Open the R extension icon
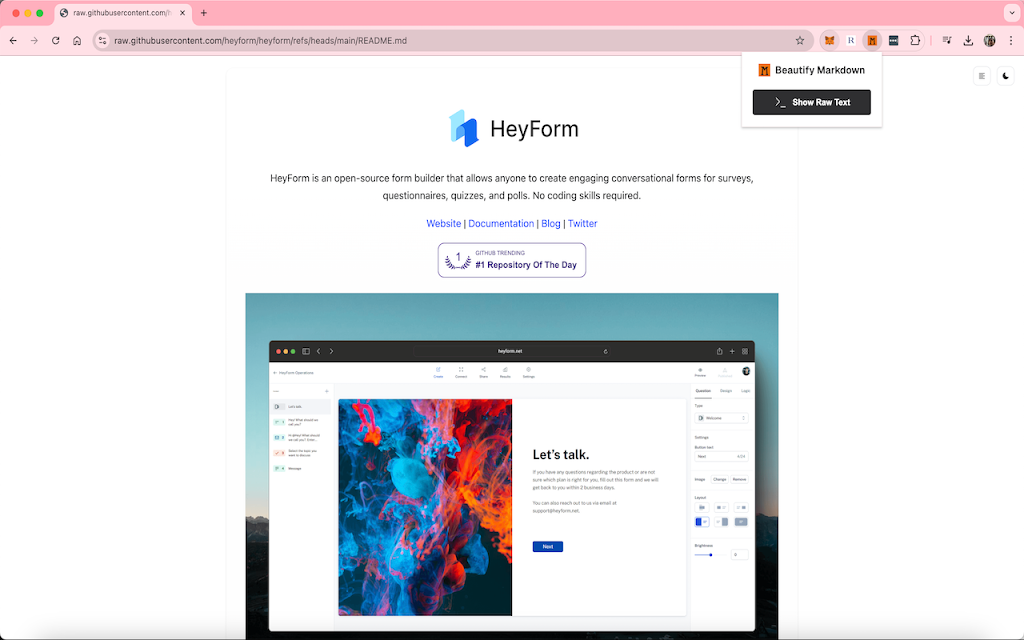Image resolution: width=1024 pixels, height=640 pixels. coord(851,40)
